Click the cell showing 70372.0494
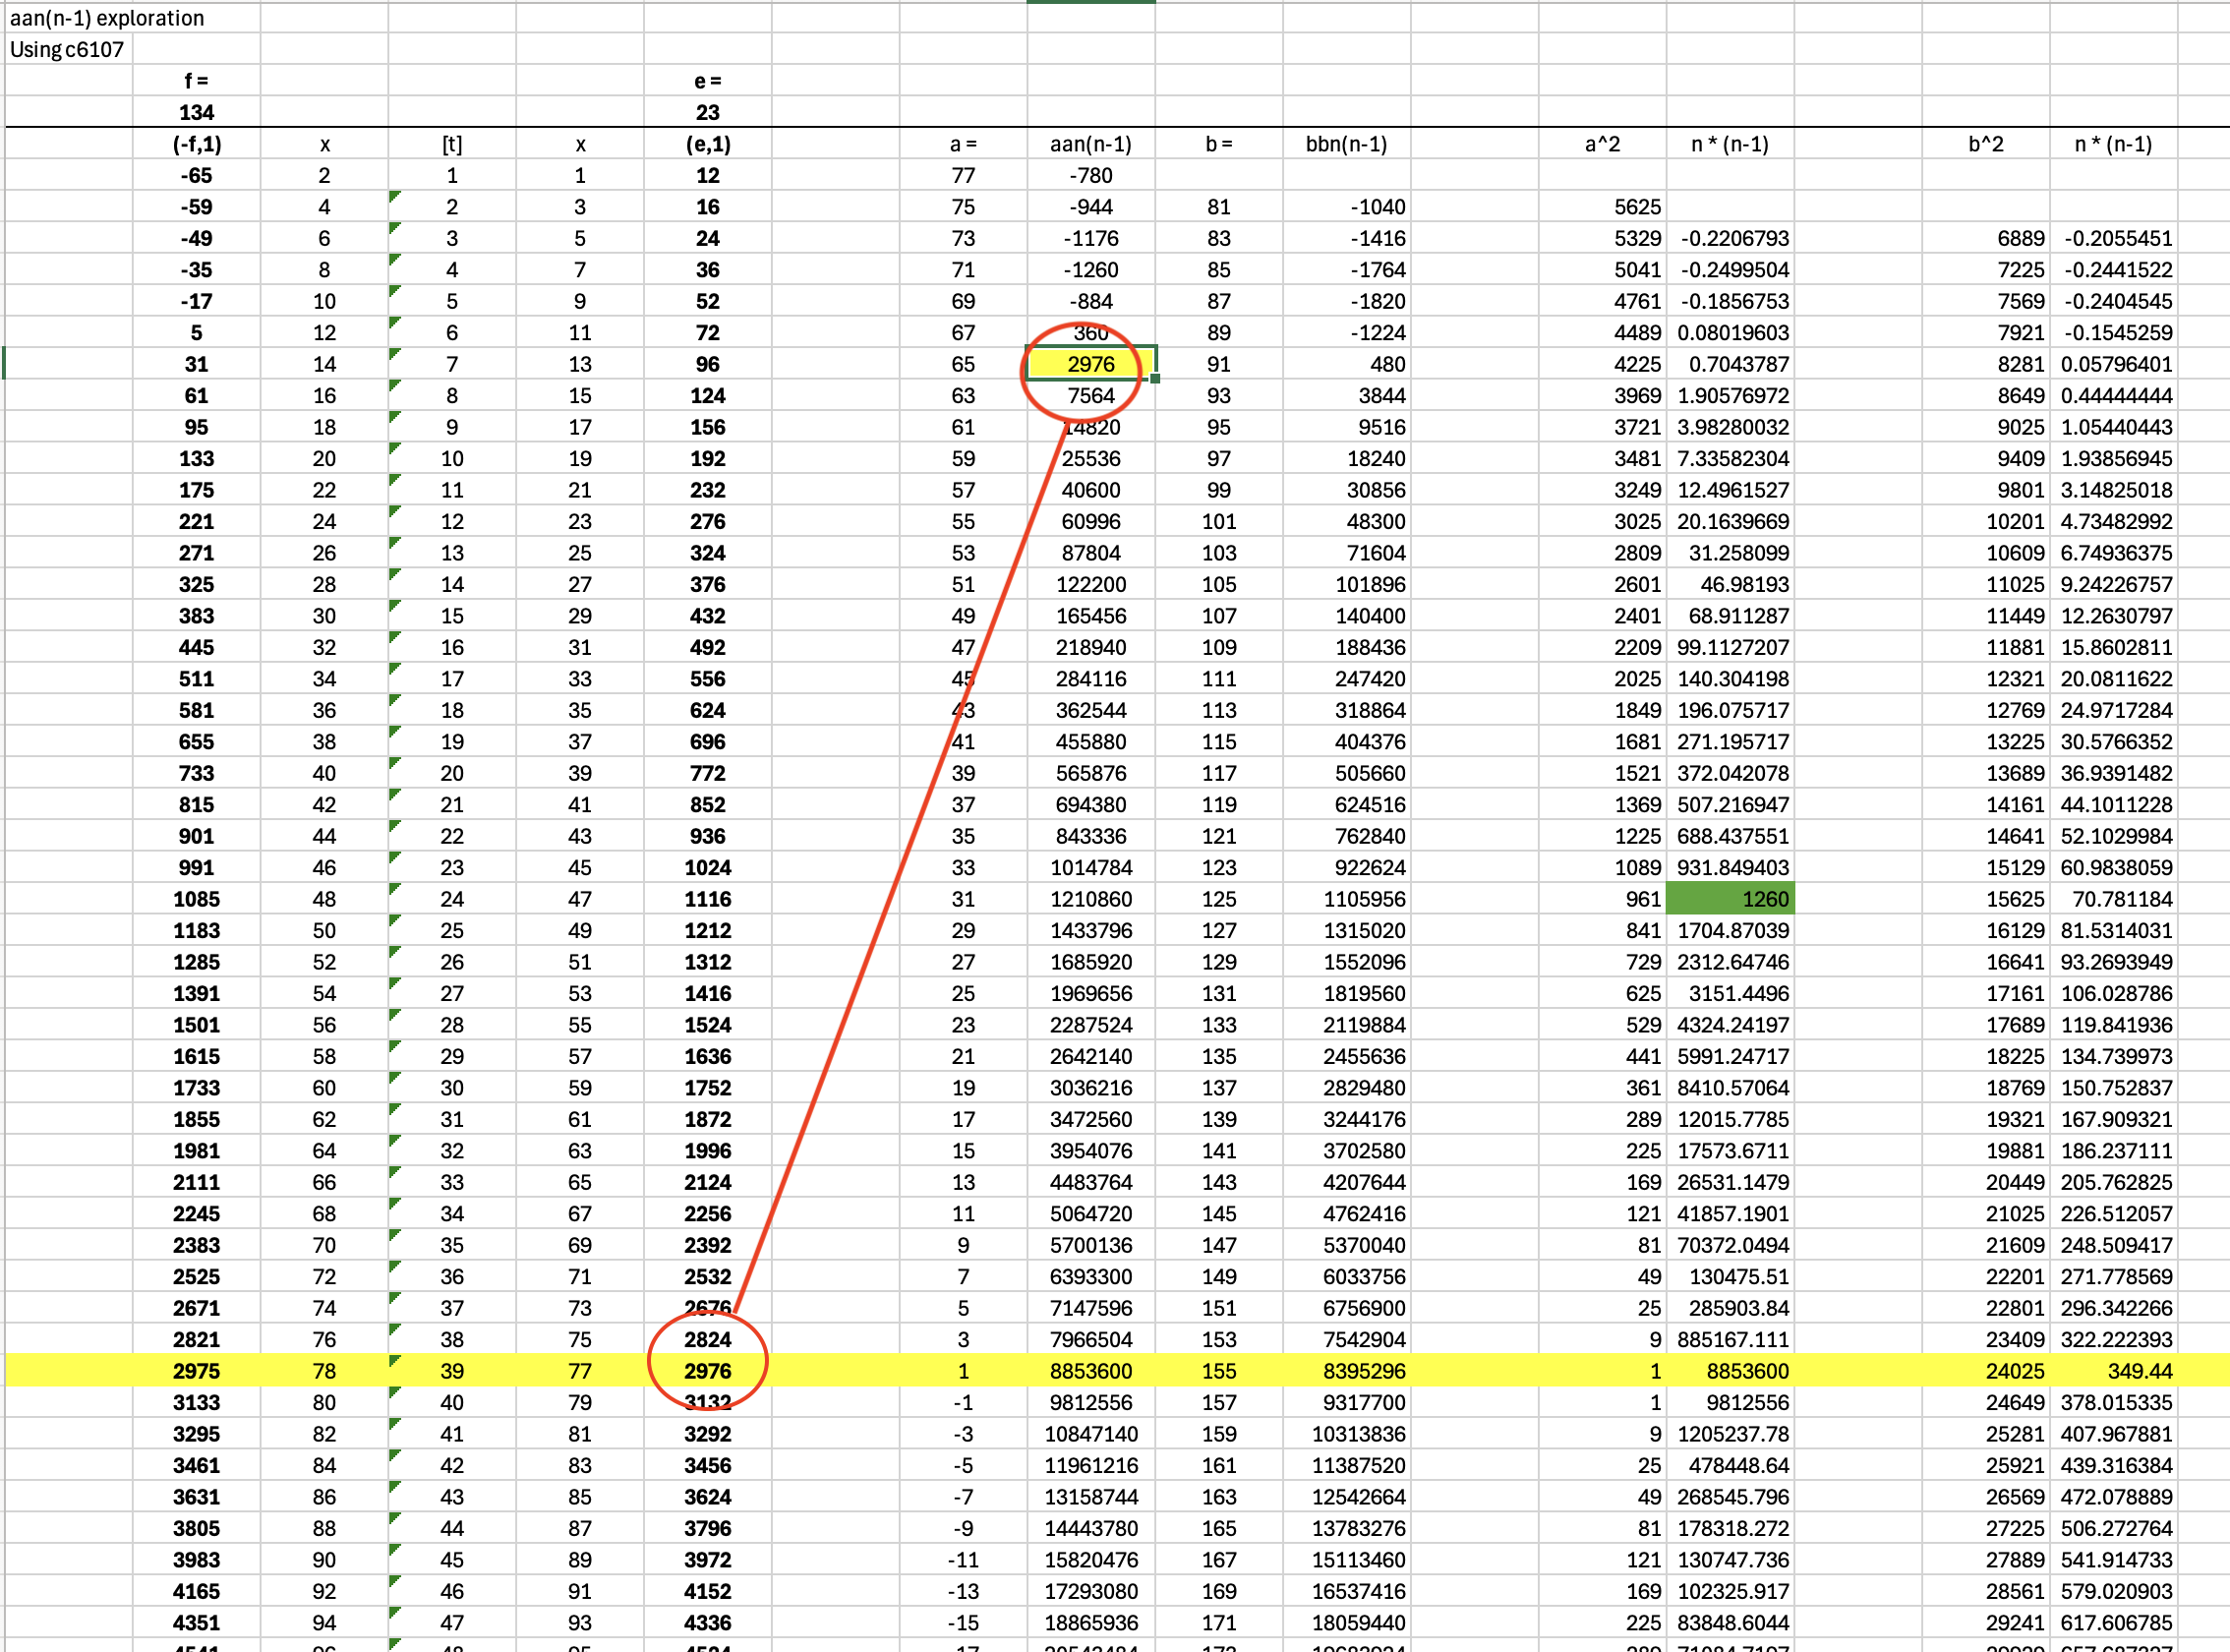The height and width of the screenshot is (1652, 2230). [1730, 1245]
